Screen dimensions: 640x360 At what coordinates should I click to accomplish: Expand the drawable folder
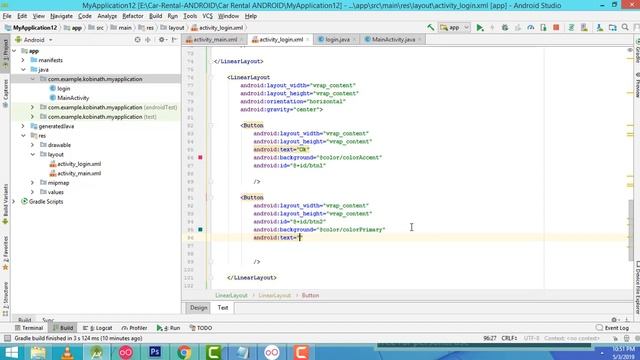click(32, 145)
